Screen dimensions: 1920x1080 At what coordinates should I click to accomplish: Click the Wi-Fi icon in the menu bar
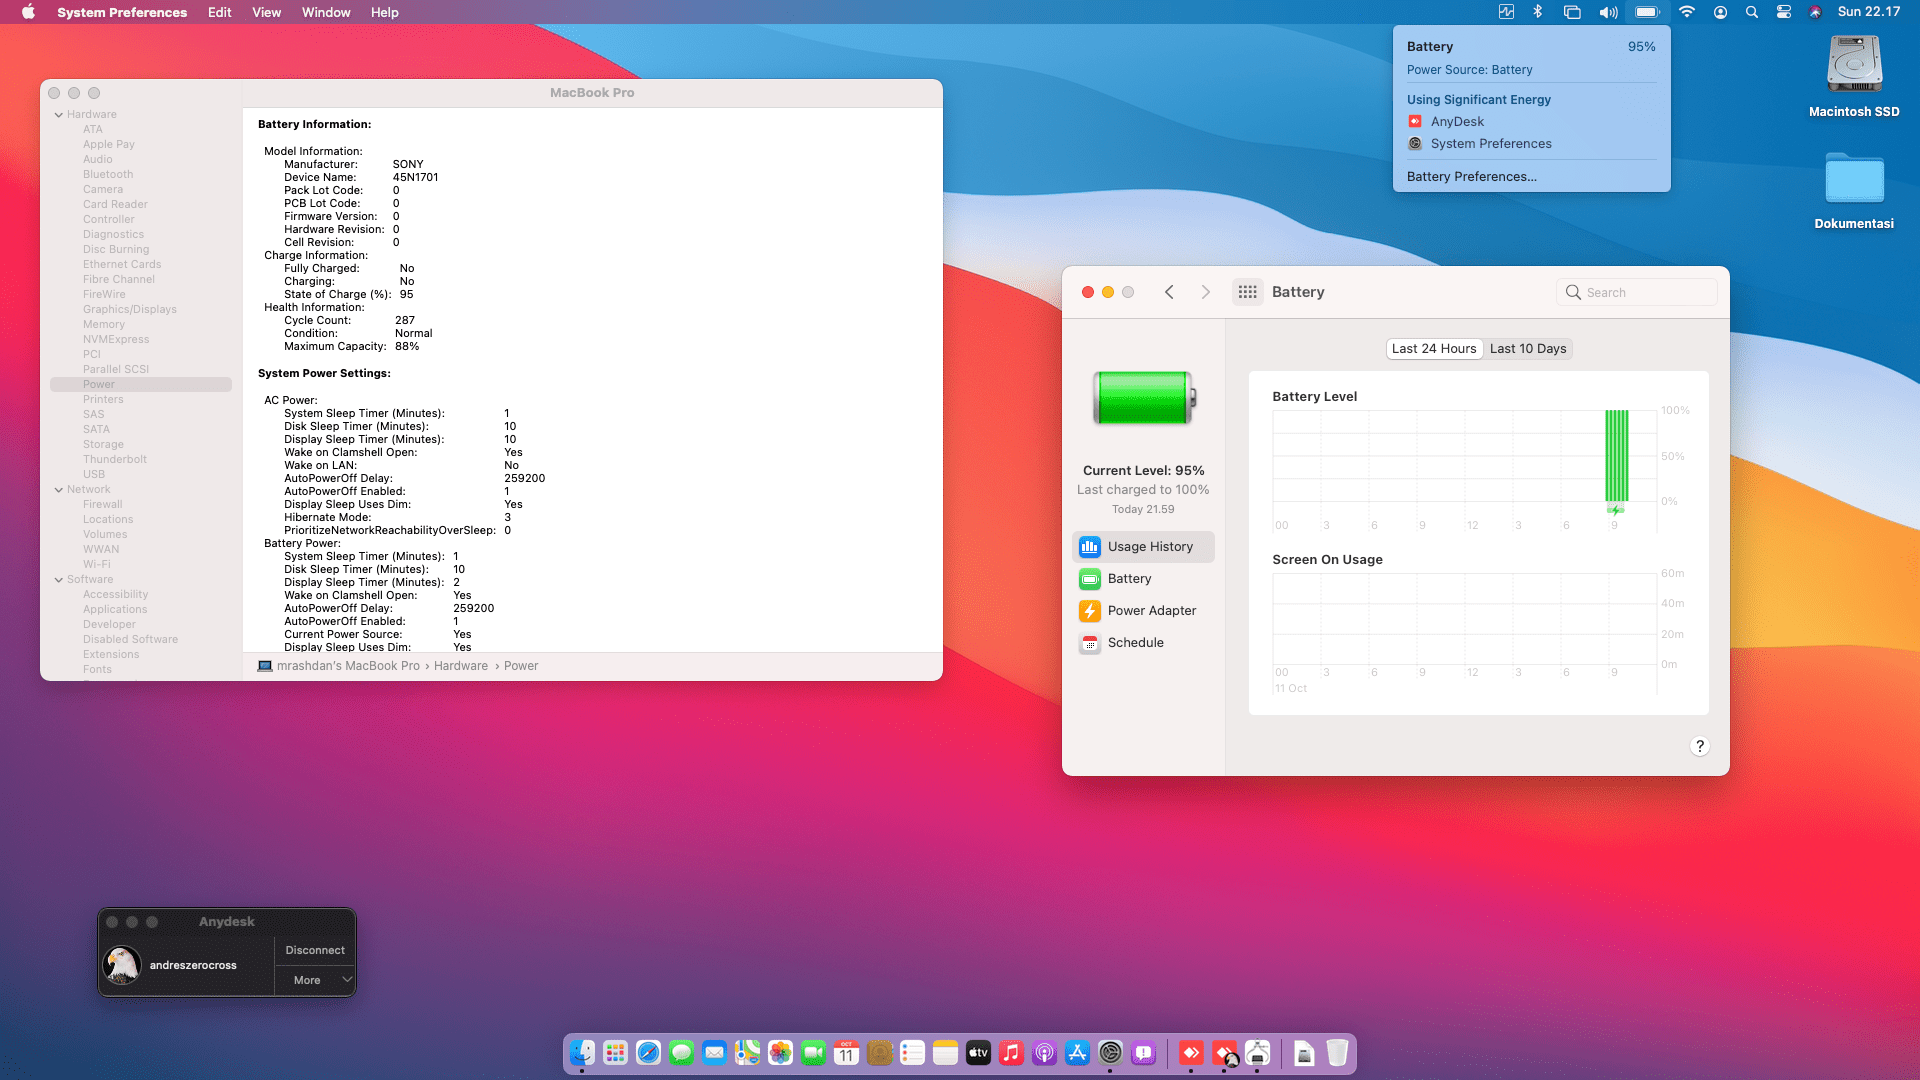[x=1686, y=12]
